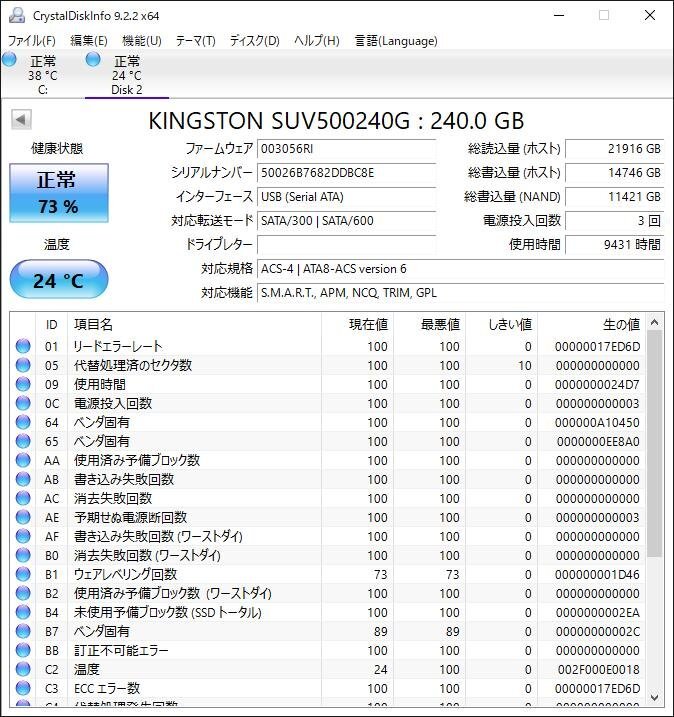Click status orb for attribute B2 row
Screen dimensions: 674x717
click(23, 593)
